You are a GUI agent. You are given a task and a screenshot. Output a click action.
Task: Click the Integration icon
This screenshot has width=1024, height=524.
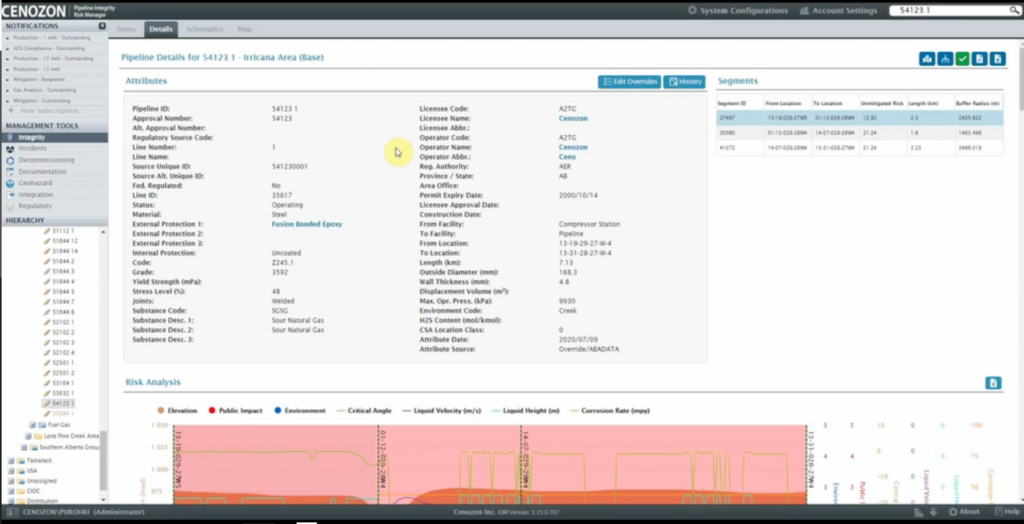click(10, 195)
